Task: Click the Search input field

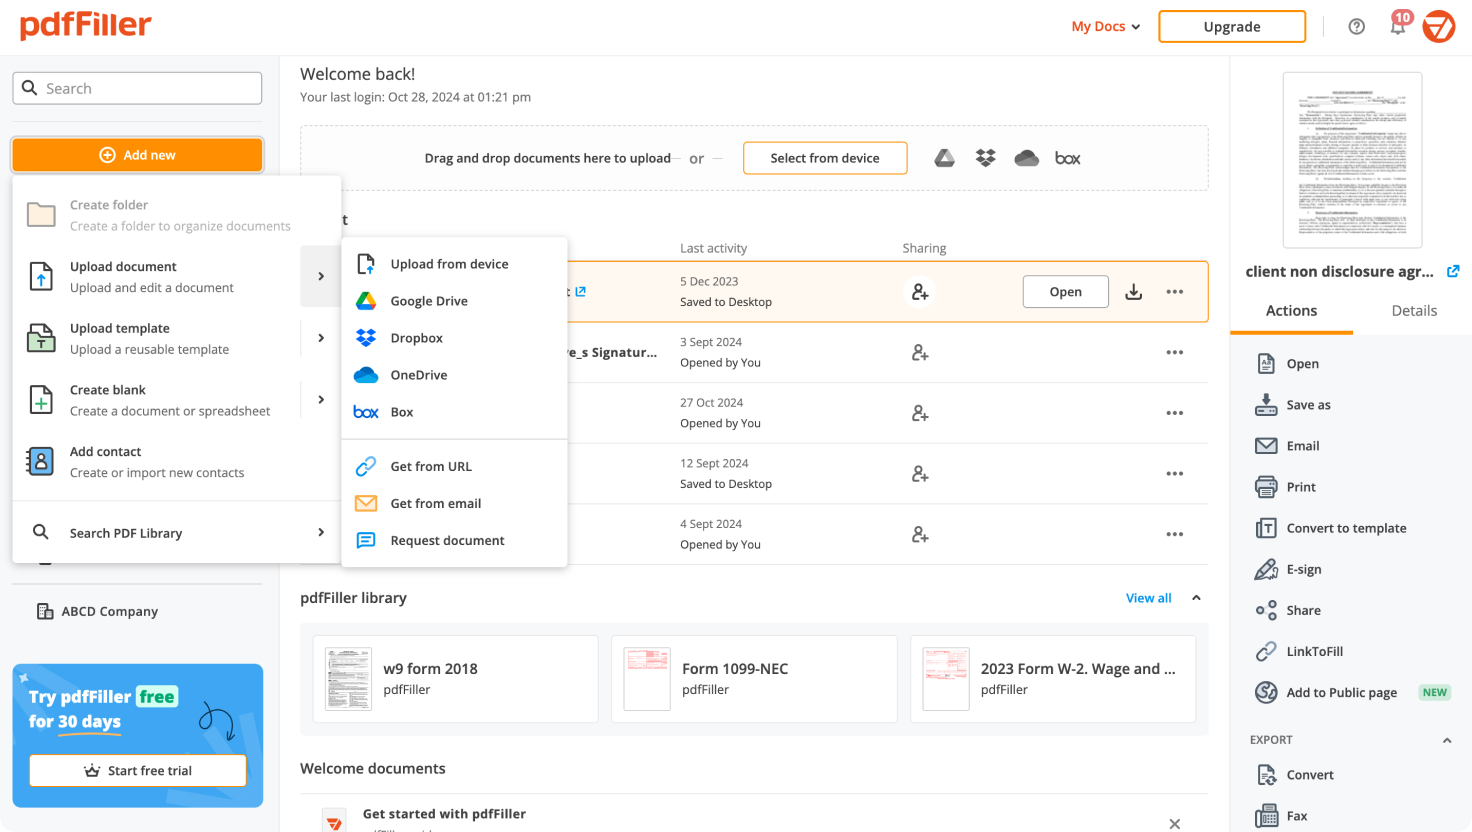Action: coord(138,88)
